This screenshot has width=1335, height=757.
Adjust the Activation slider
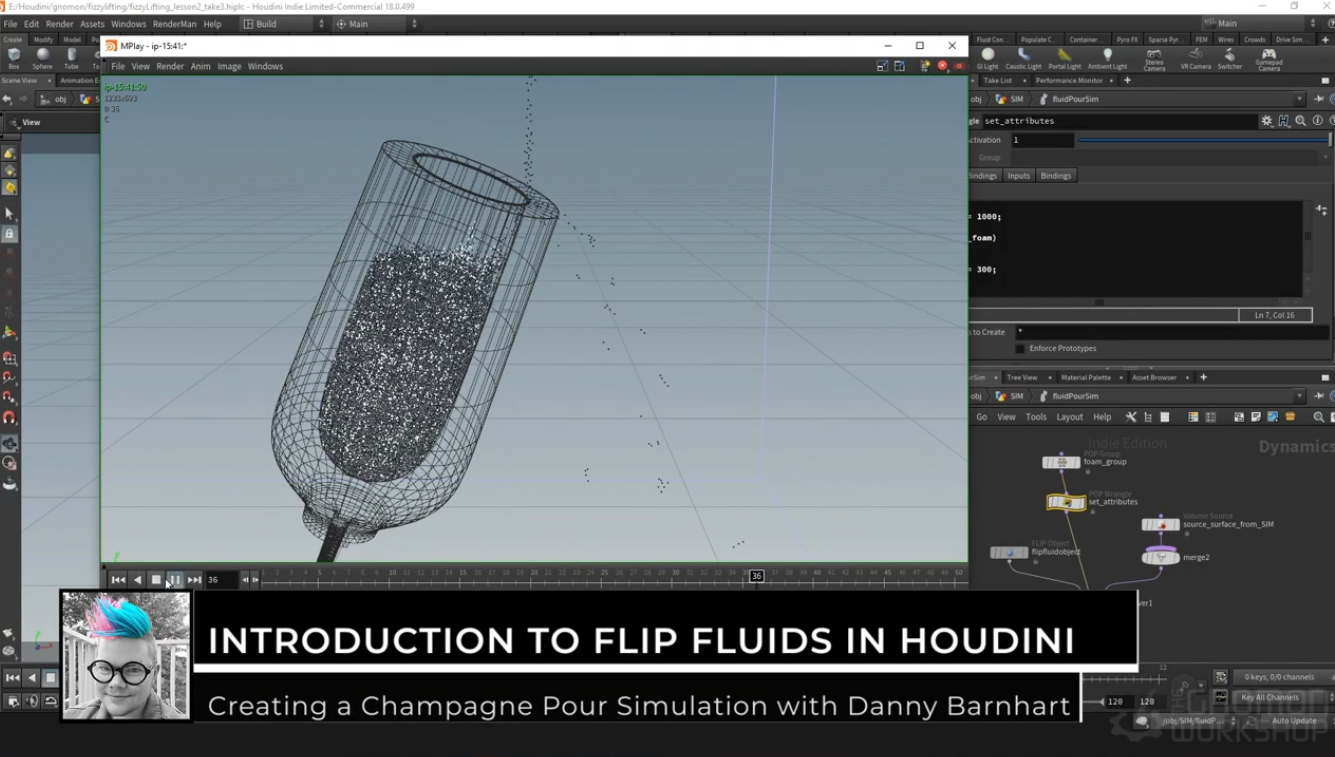pos(1204,140)
